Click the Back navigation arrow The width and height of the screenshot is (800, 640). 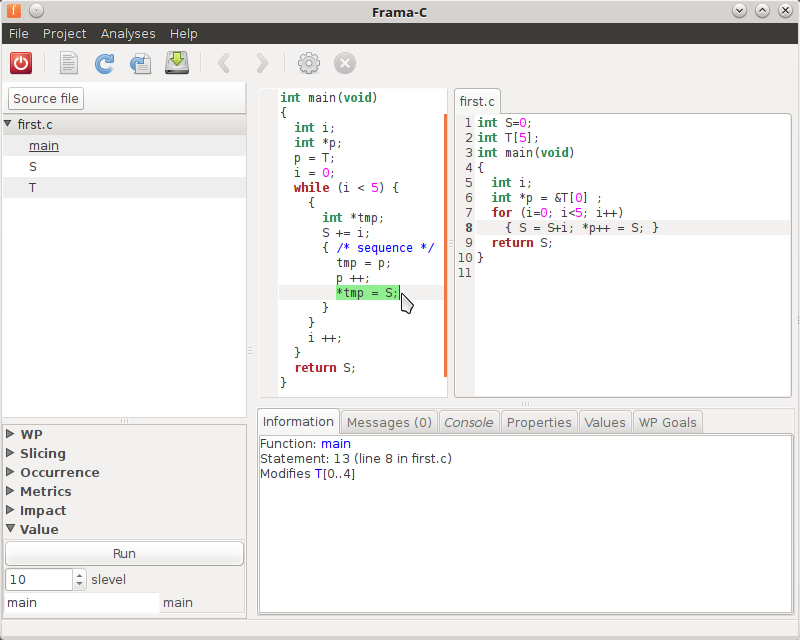pos(224,63)
